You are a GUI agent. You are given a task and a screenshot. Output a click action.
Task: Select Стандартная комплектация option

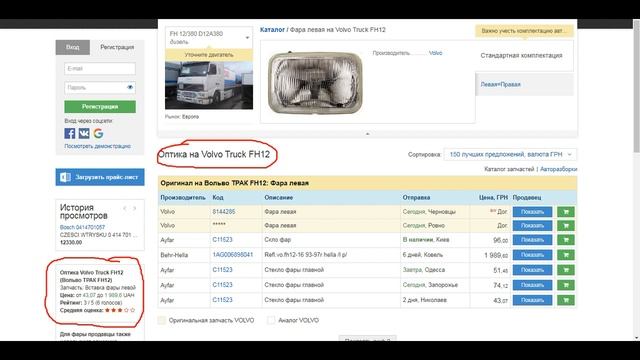click(x=524, y=56)
